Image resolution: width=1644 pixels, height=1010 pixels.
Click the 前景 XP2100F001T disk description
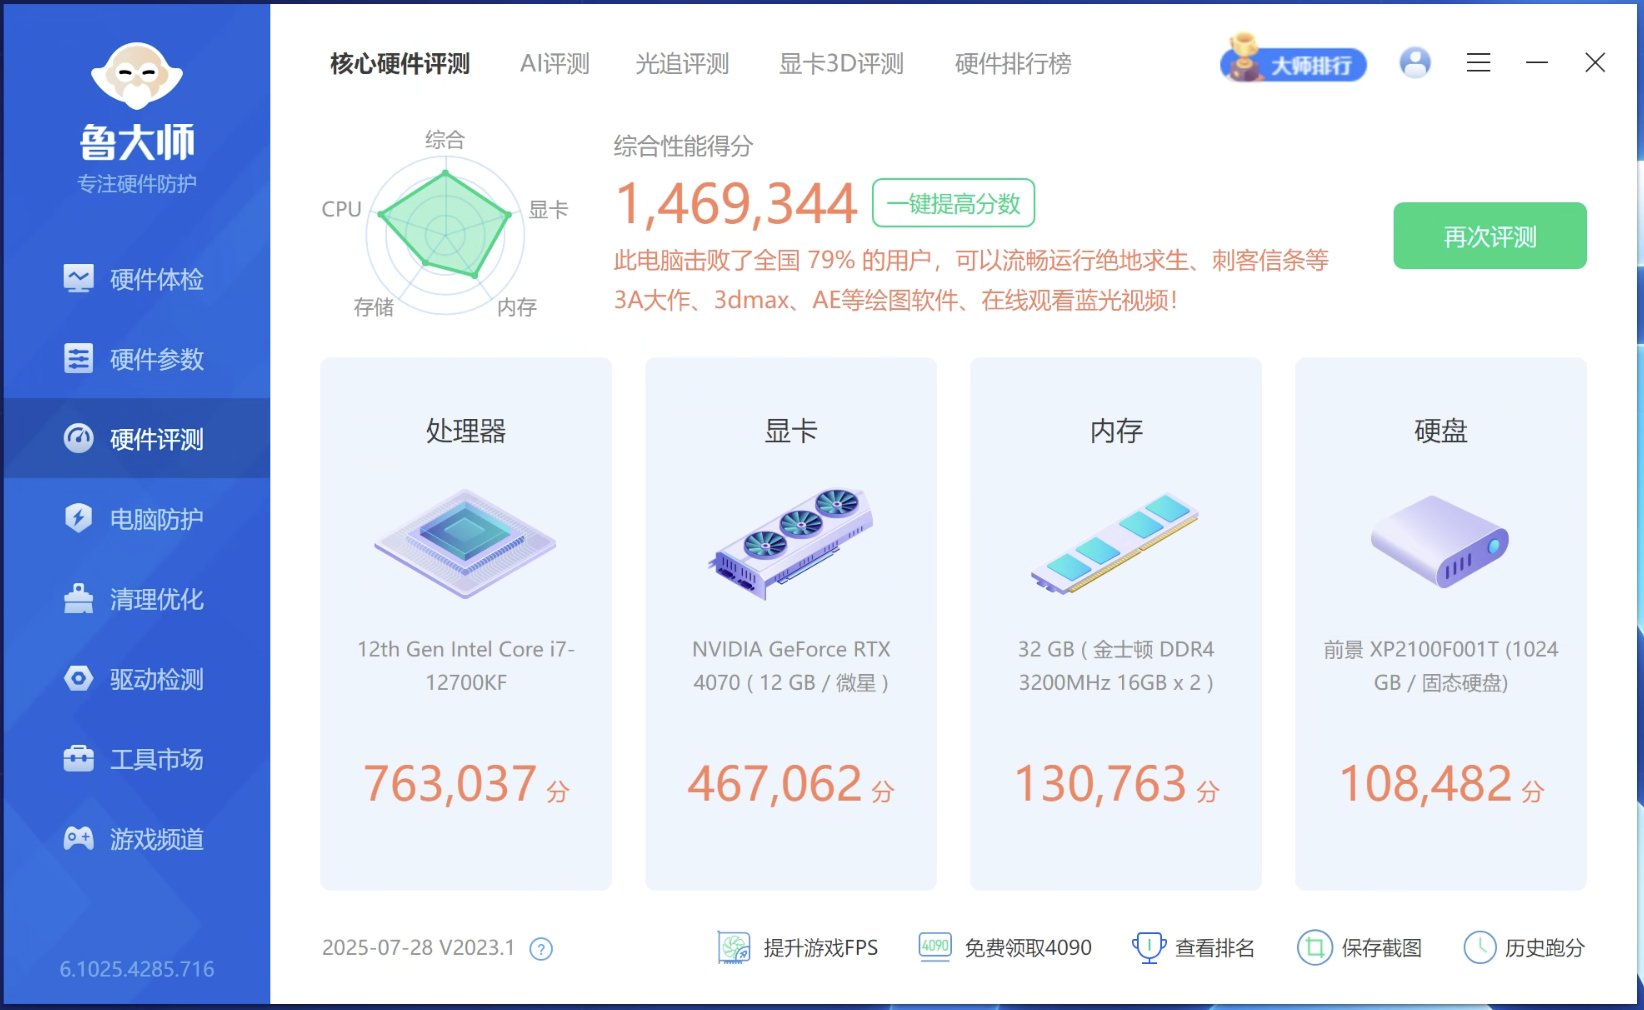[1441, 666]
